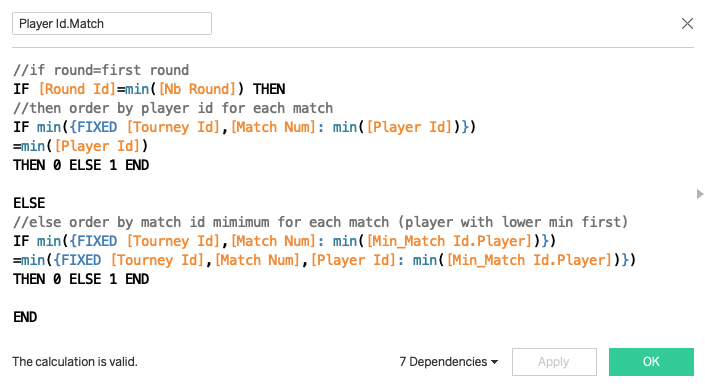Click second 'THEN 0 ELSE 1 END' line
705x386 pixels.
(81, 280)
